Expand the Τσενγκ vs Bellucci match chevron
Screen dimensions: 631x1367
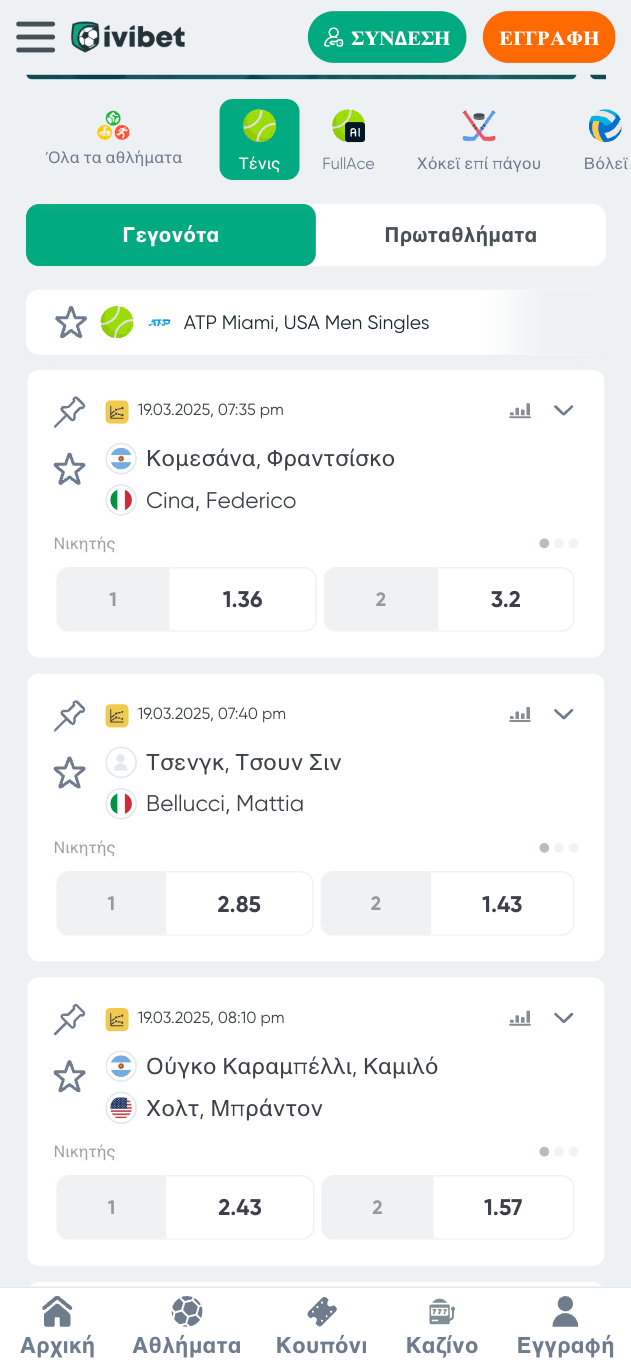(564, 714)
